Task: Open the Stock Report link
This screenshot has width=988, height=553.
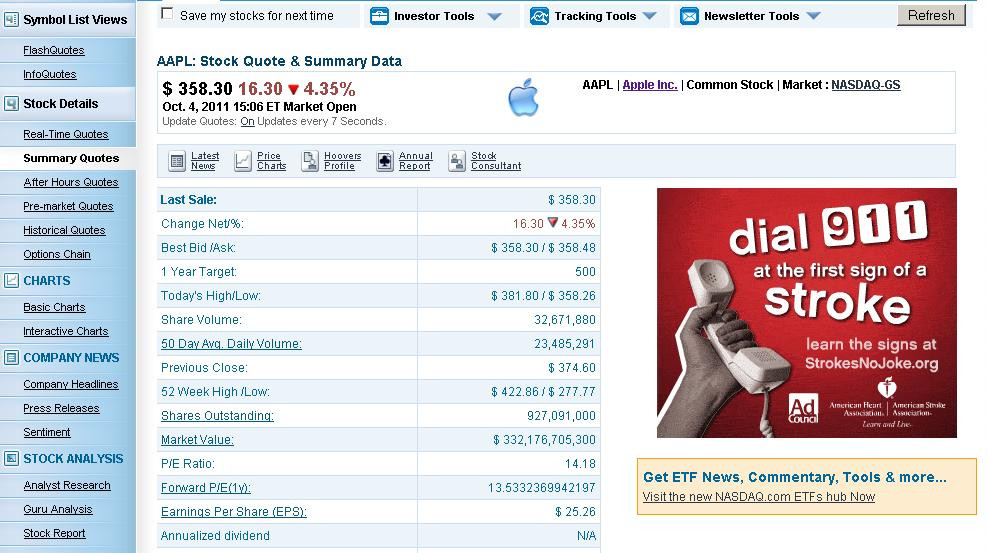Action: (x=54, y=533)
